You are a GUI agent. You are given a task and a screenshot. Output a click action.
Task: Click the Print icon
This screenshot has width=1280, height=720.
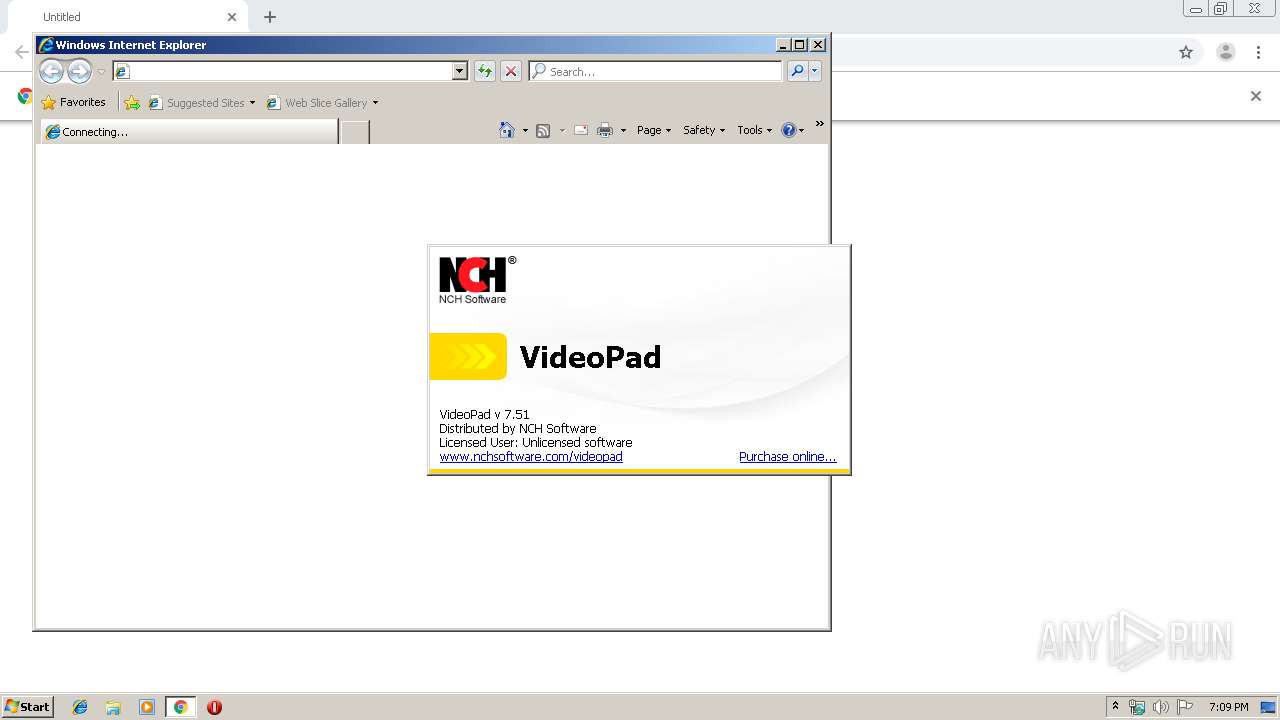(605, 130)
